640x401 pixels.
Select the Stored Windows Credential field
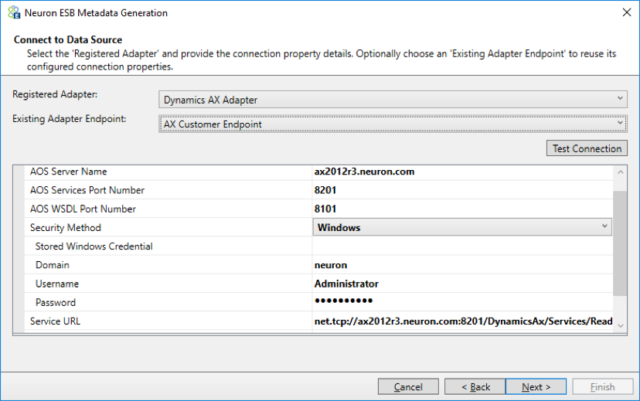[x=462, y=246]
